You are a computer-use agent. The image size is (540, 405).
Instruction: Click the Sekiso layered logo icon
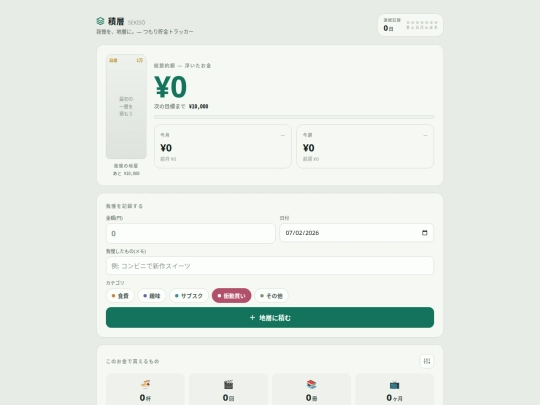100,21
